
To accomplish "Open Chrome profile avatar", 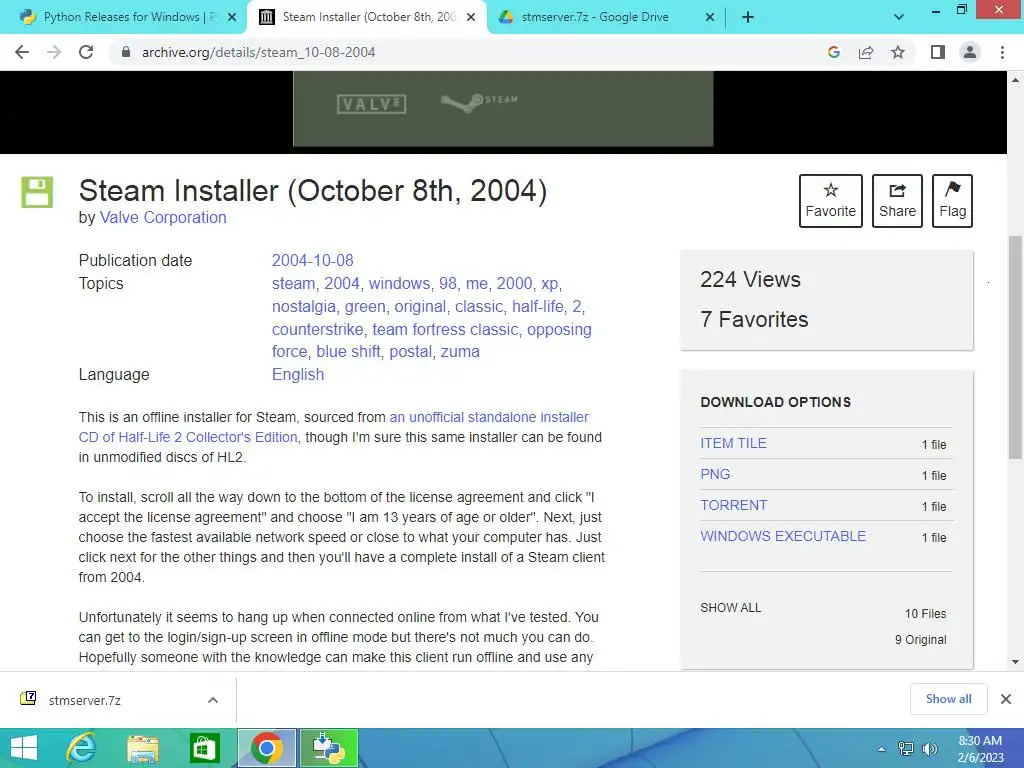I will pos(970,52).
